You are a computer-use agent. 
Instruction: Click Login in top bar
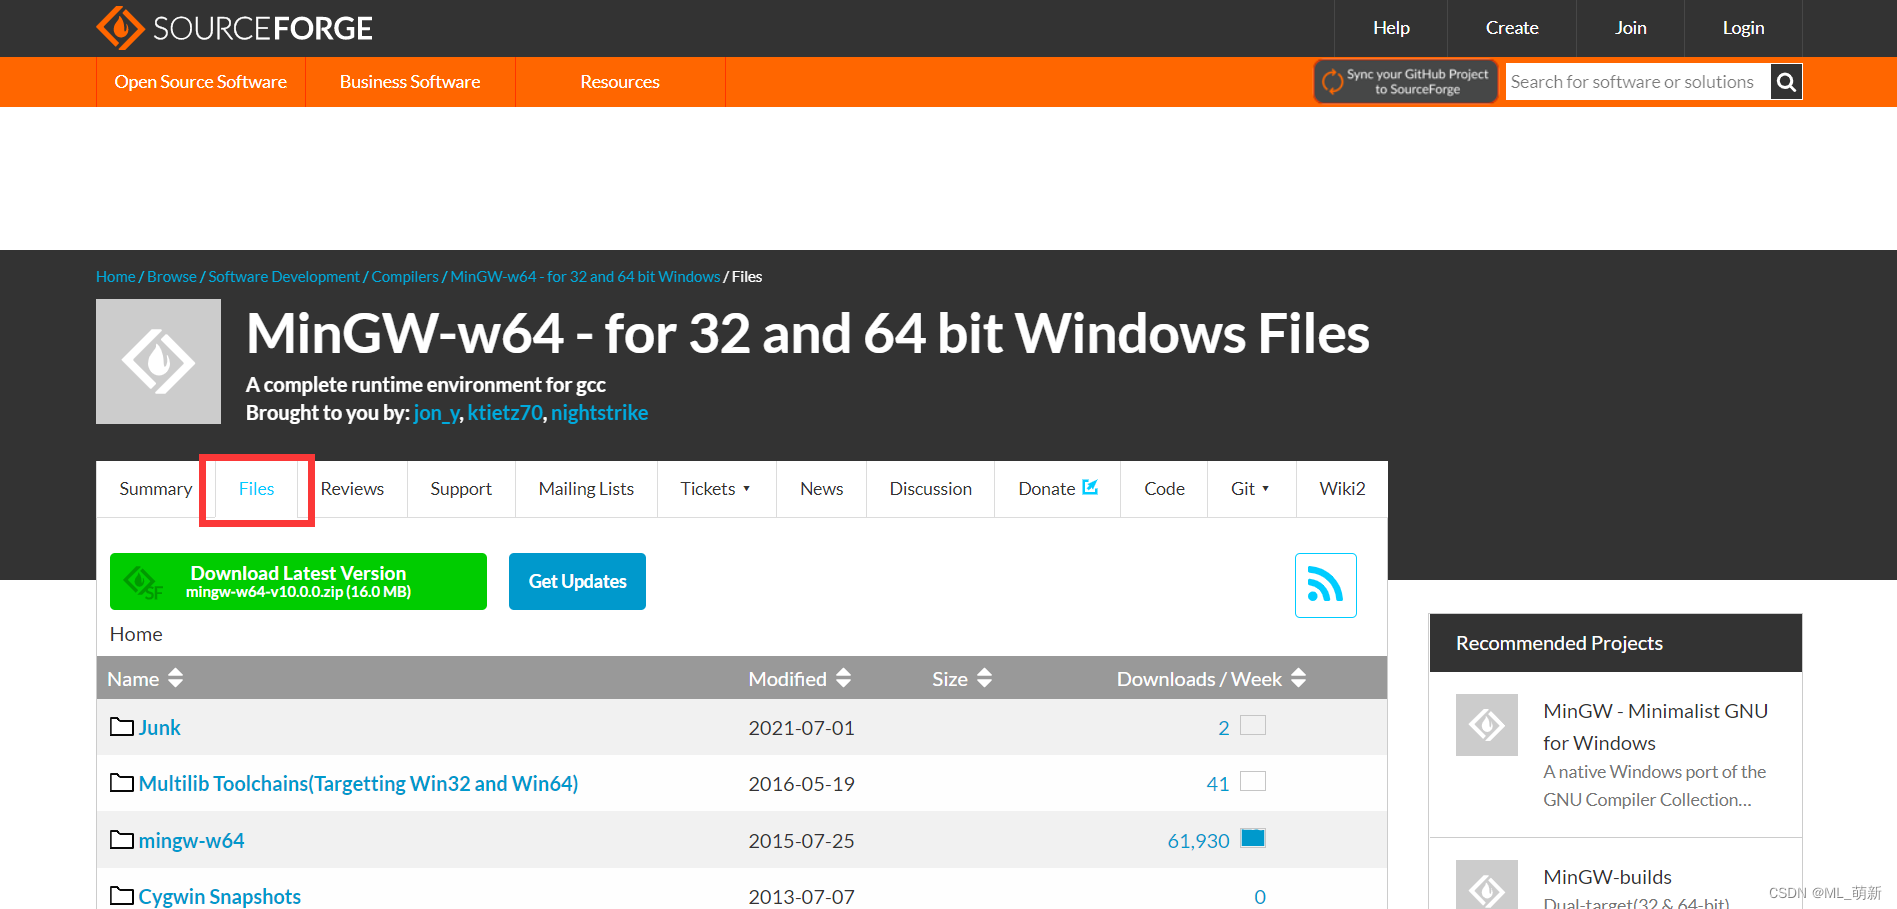tap(1743, 28)
